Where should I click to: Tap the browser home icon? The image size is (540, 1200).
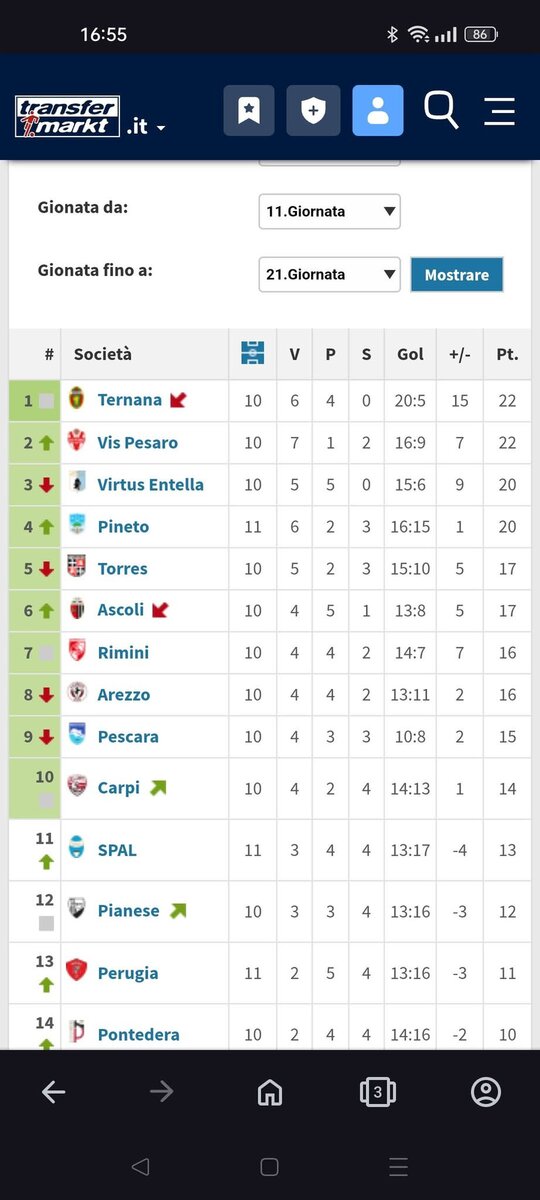coord(270,1092)
